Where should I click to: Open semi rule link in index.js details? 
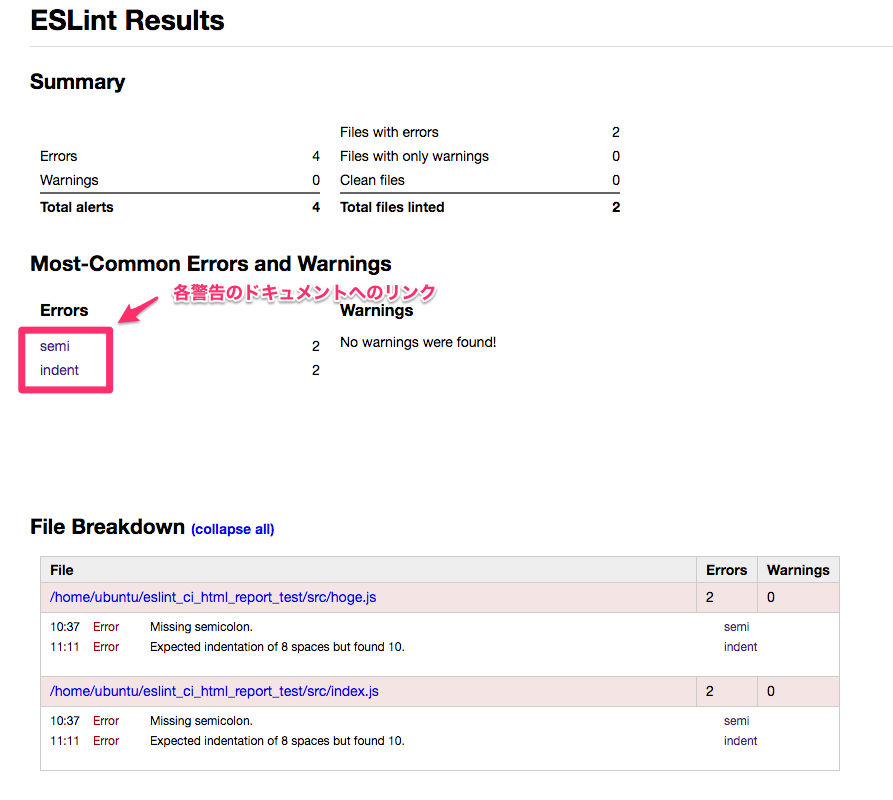(736, 721)
